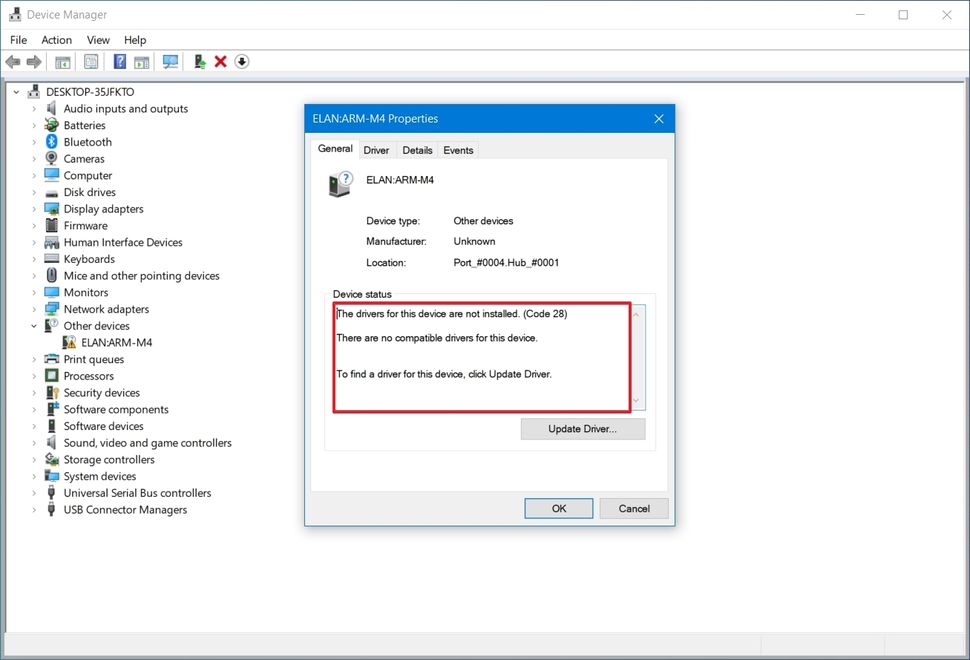Collapse the Other devices category
Image resolution: width=970 pixels, height=660 pixels.
point(33,325)
